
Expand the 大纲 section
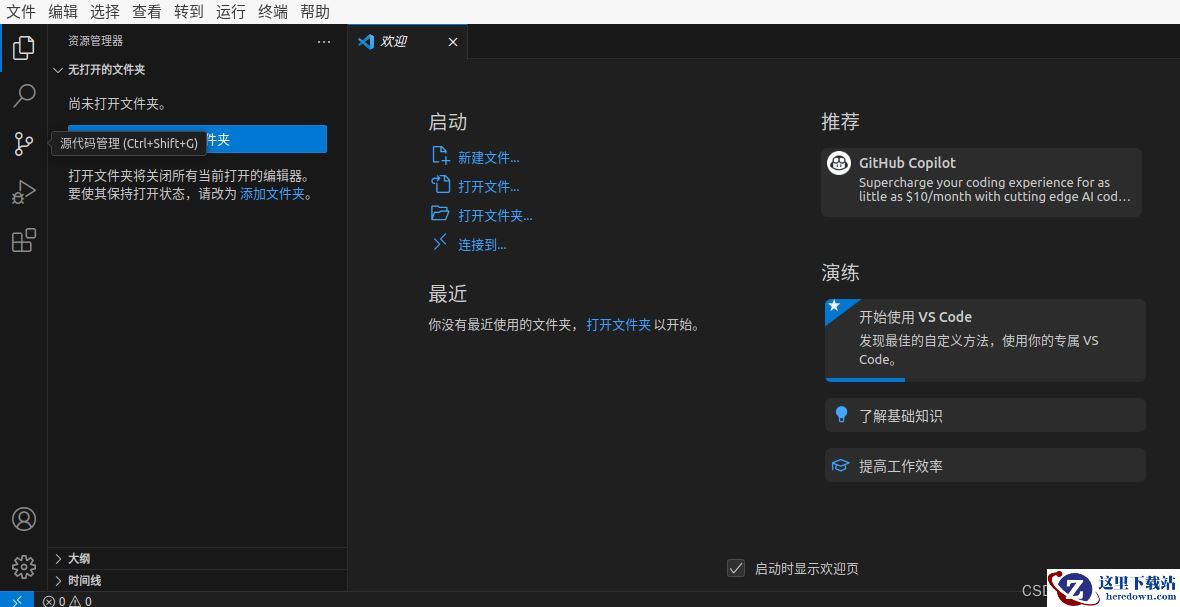tap(58, 558)
